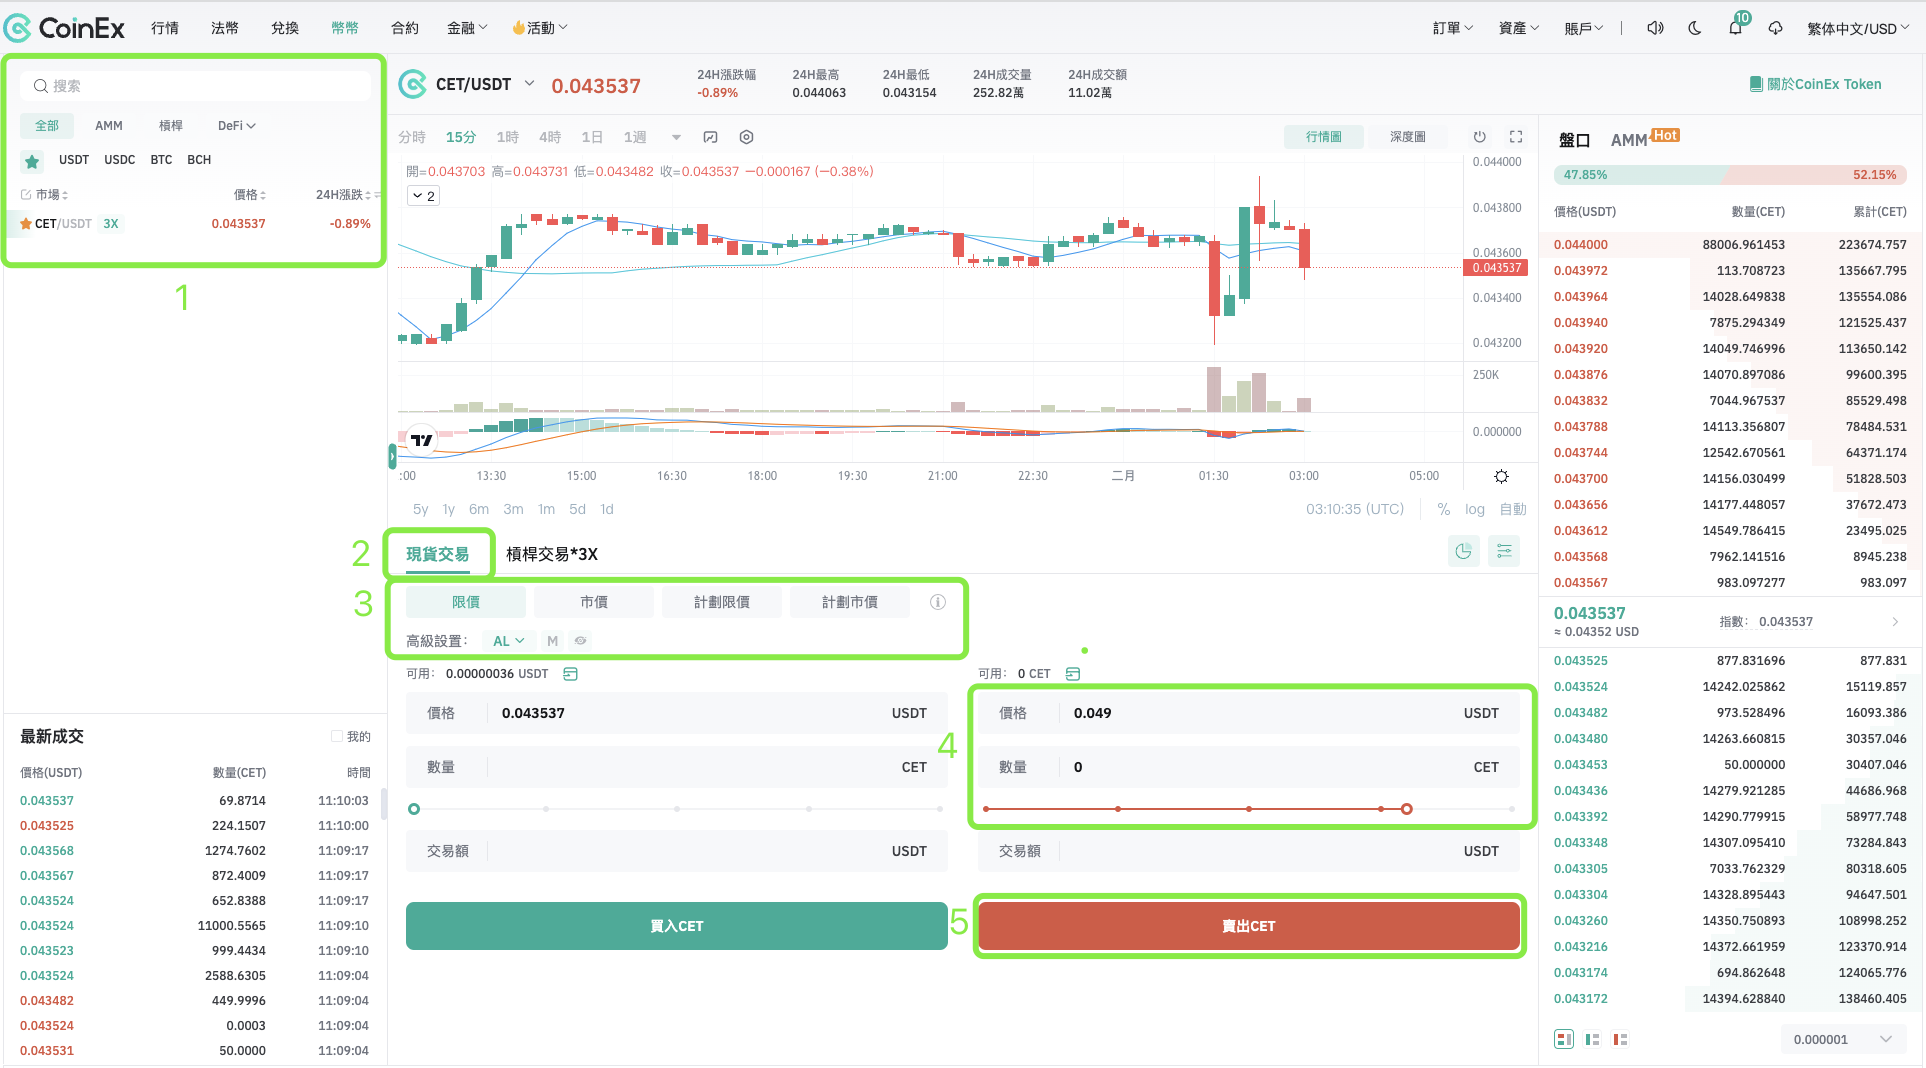Collapse the chart side panel handle
1926x1068 pixels.
[392, 457]
